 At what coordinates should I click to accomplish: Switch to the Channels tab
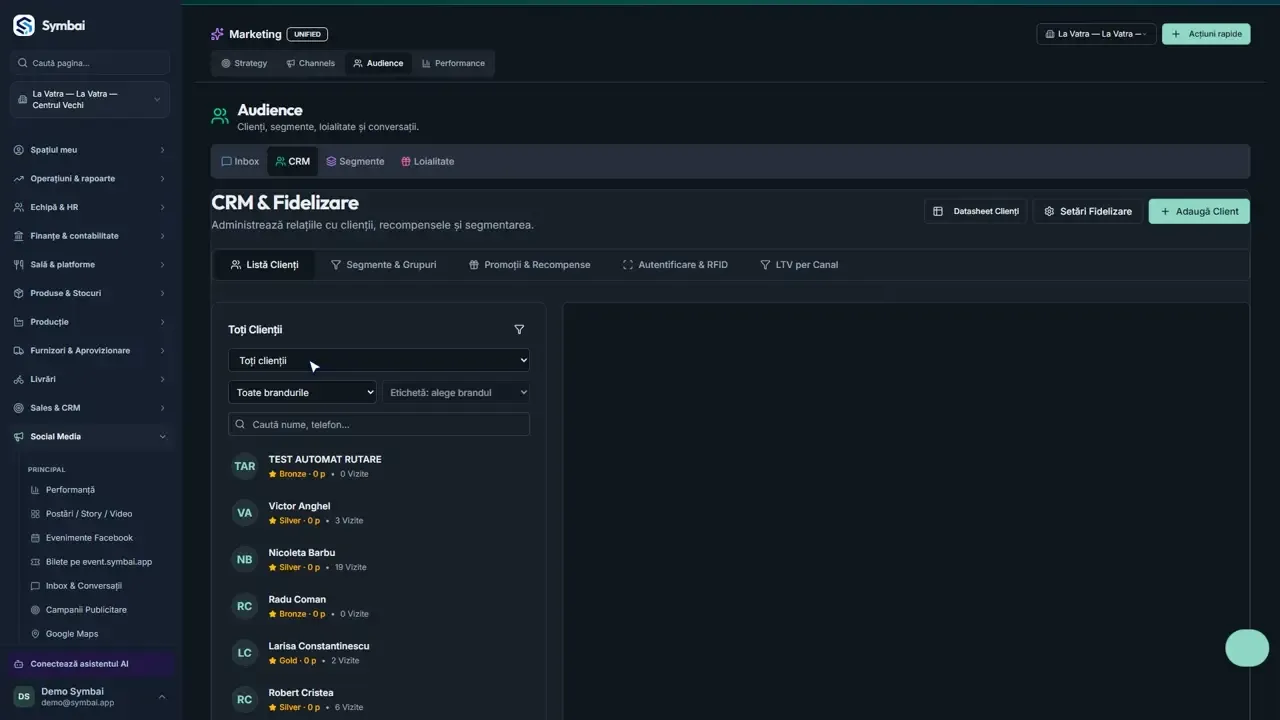[x=310, y=63]
